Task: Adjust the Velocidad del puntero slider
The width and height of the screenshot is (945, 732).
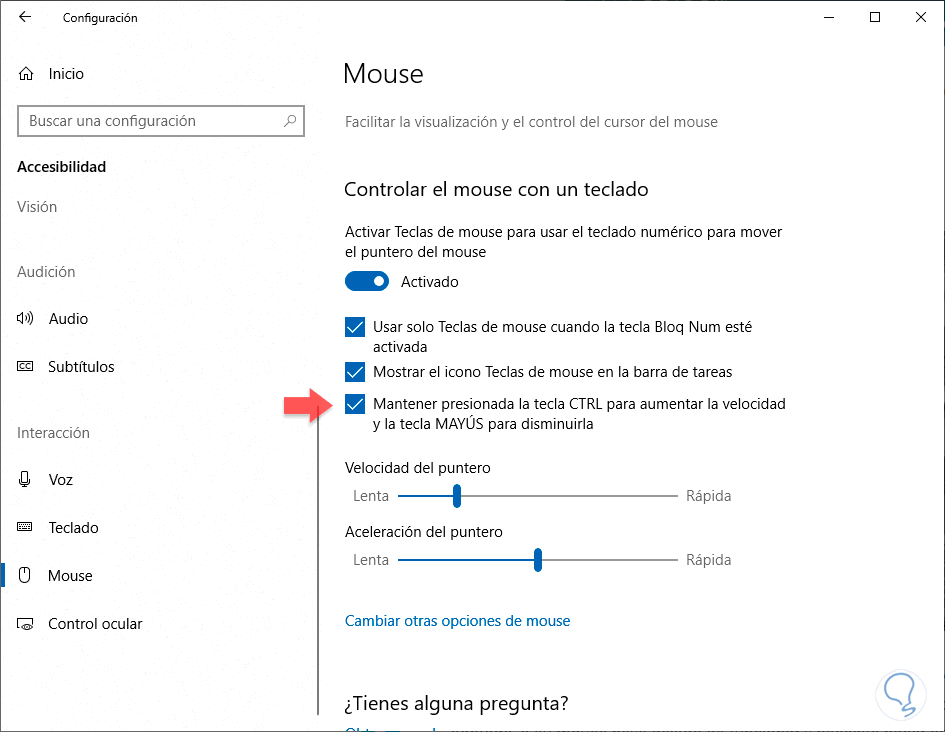Action: click(457, 495)
